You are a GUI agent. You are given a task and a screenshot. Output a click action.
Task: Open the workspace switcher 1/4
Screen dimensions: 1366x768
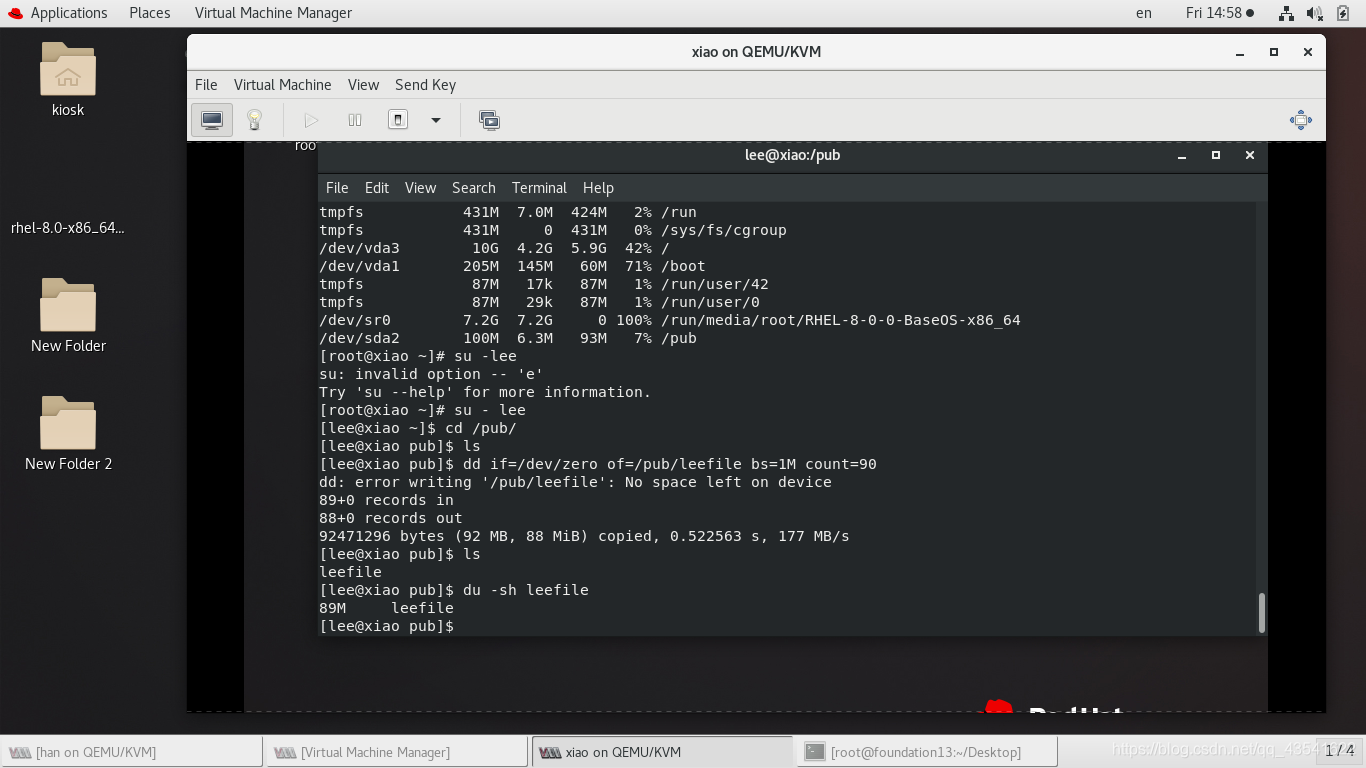[1339, 751]
